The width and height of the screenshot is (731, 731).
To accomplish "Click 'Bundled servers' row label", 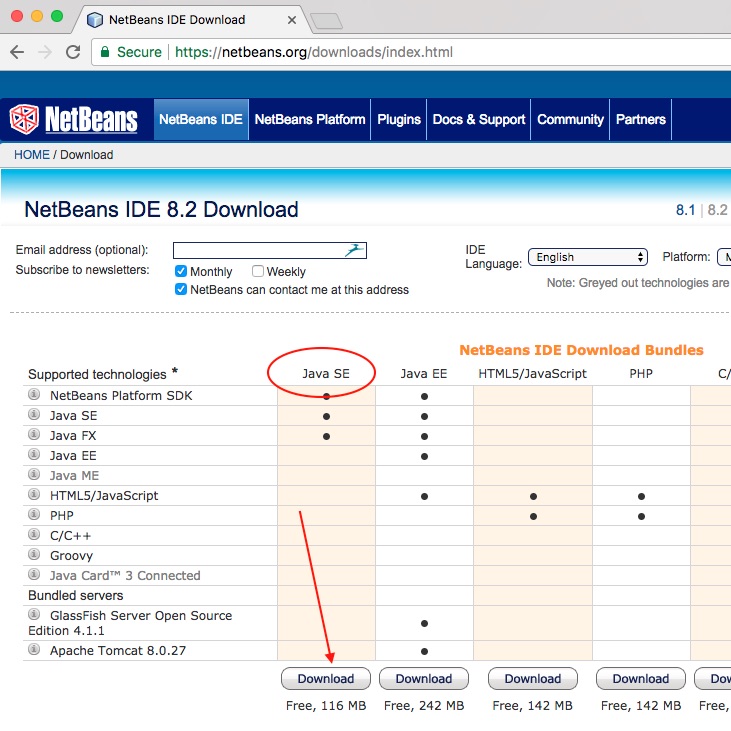I will click(76, 595).
